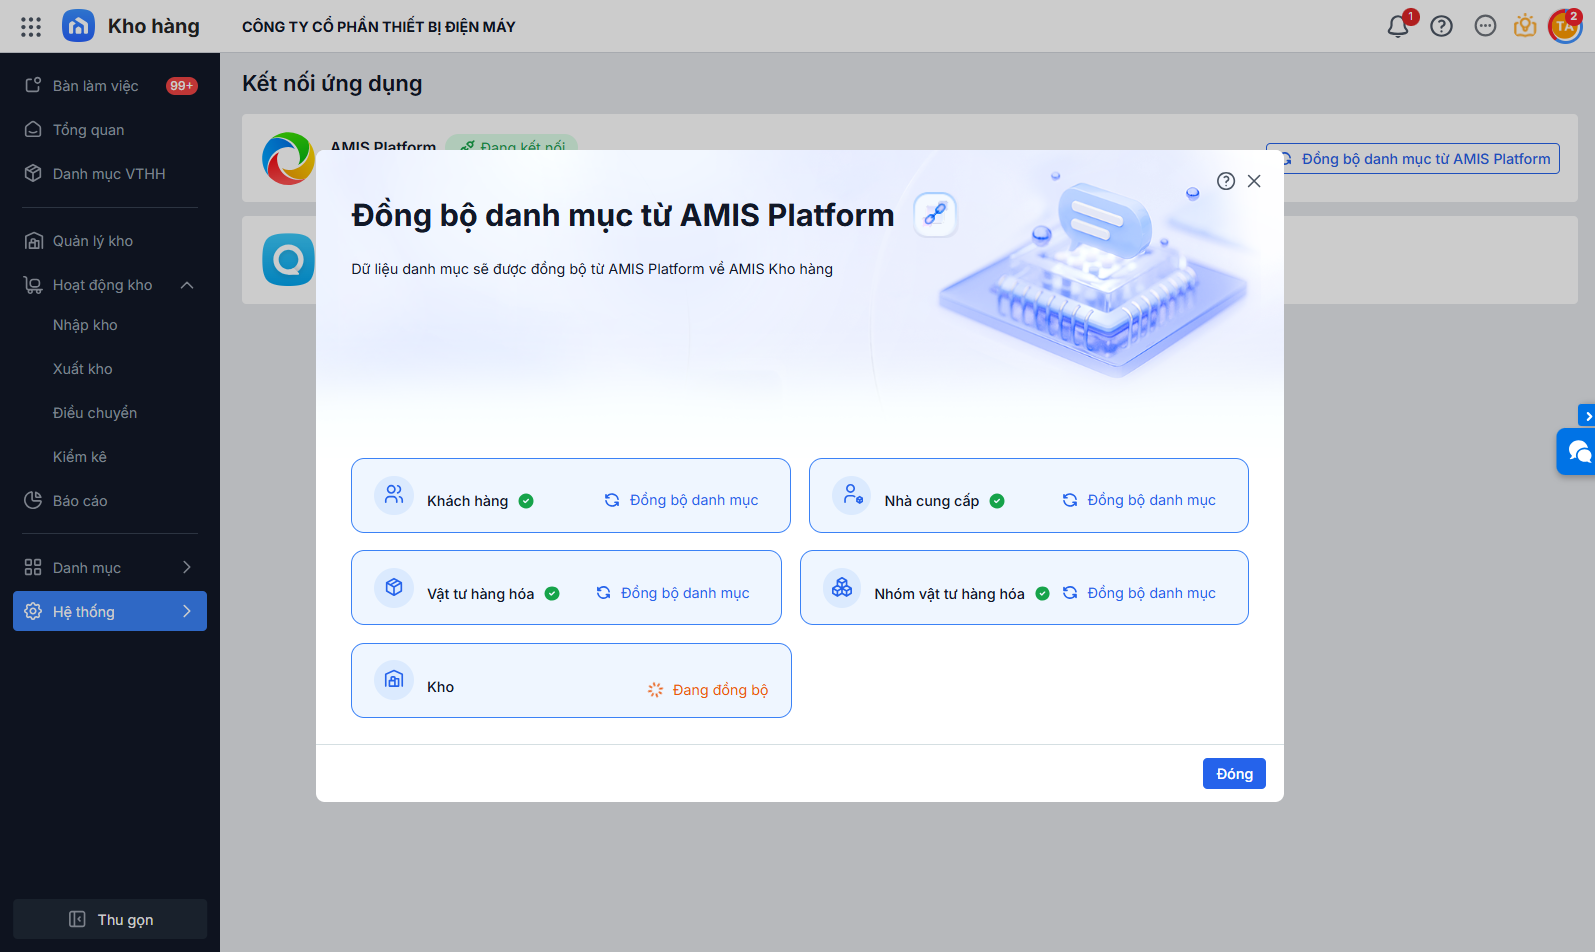Expand the Danh mục sidebar menu
The width and height of the screenshot is (1595, 952).
[187, 568]
